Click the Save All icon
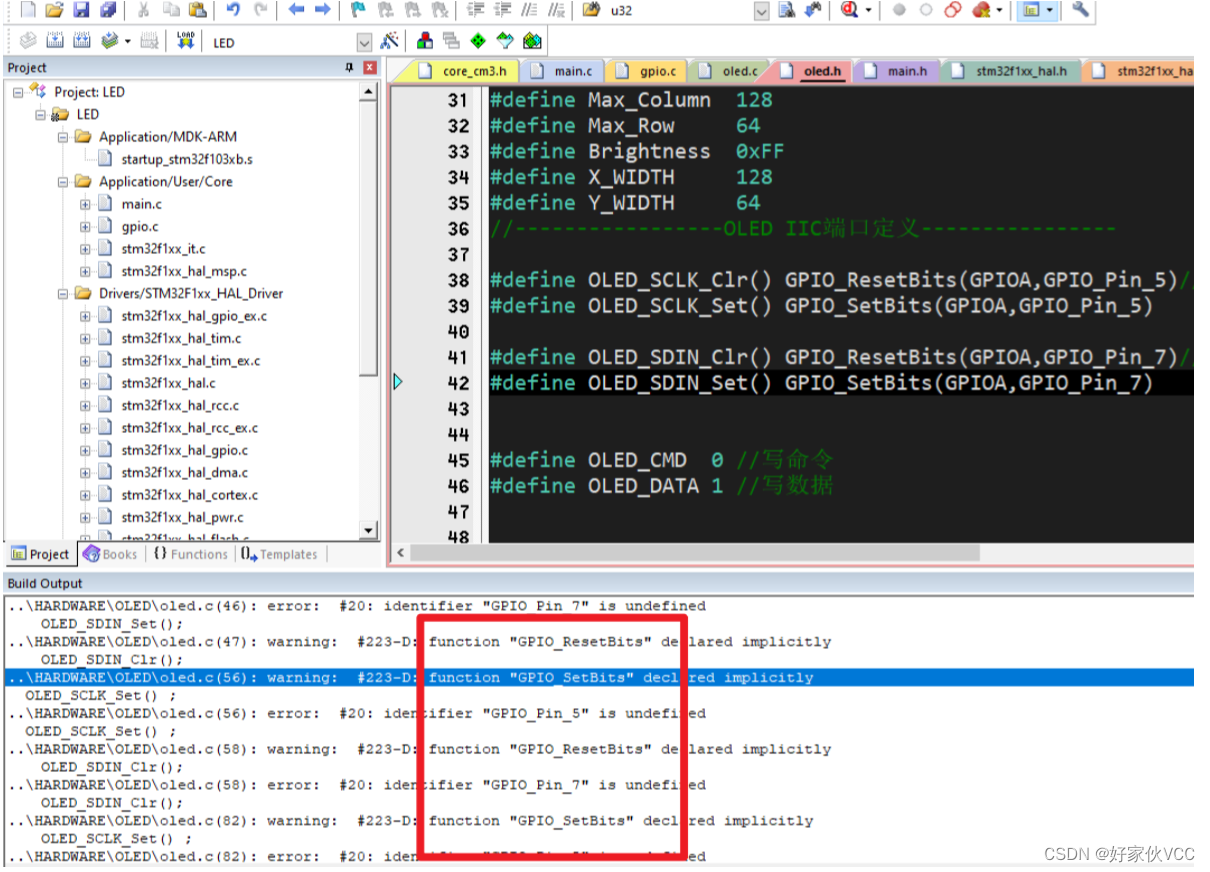 (x=107, y=10)
